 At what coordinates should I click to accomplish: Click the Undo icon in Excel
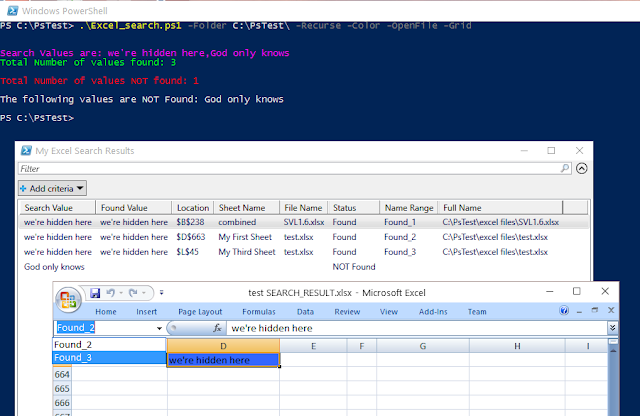[110, 292]
